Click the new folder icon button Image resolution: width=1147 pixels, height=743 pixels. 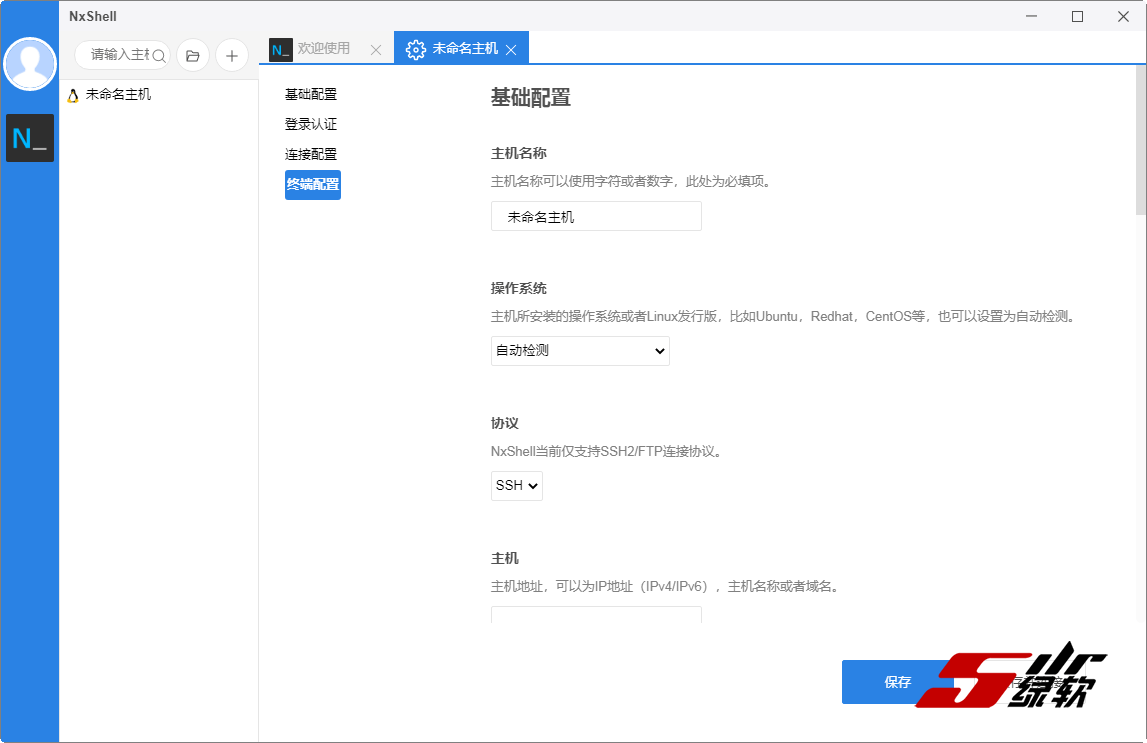click(193, 55)
